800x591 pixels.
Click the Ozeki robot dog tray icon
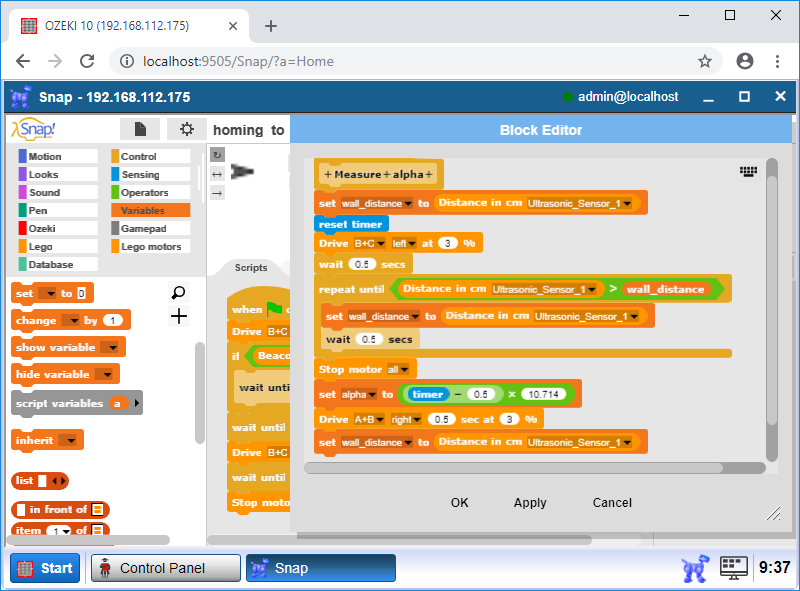pos(695,568)
